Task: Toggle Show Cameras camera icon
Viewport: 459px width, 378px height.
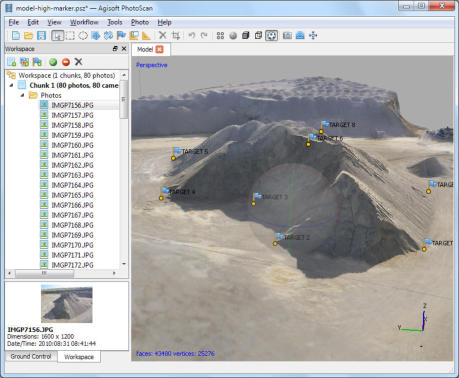Action: 287,35
